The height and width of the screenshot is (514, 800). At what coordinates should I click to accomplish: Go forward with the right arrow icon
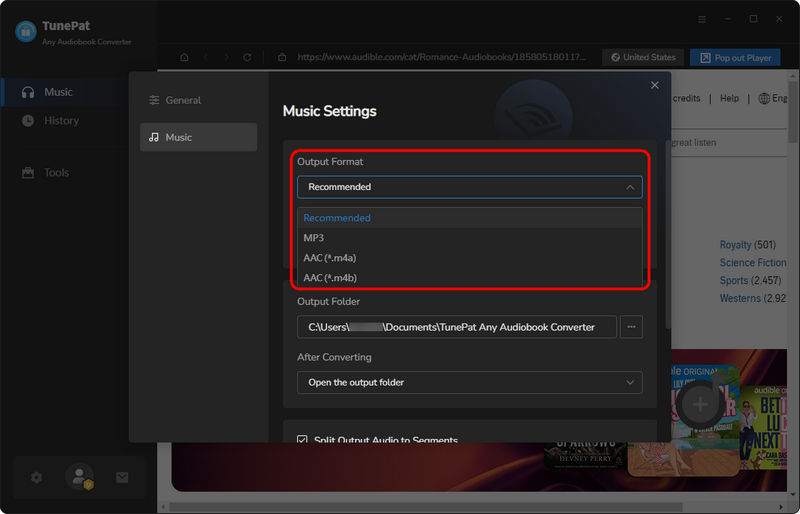point(227,57)
